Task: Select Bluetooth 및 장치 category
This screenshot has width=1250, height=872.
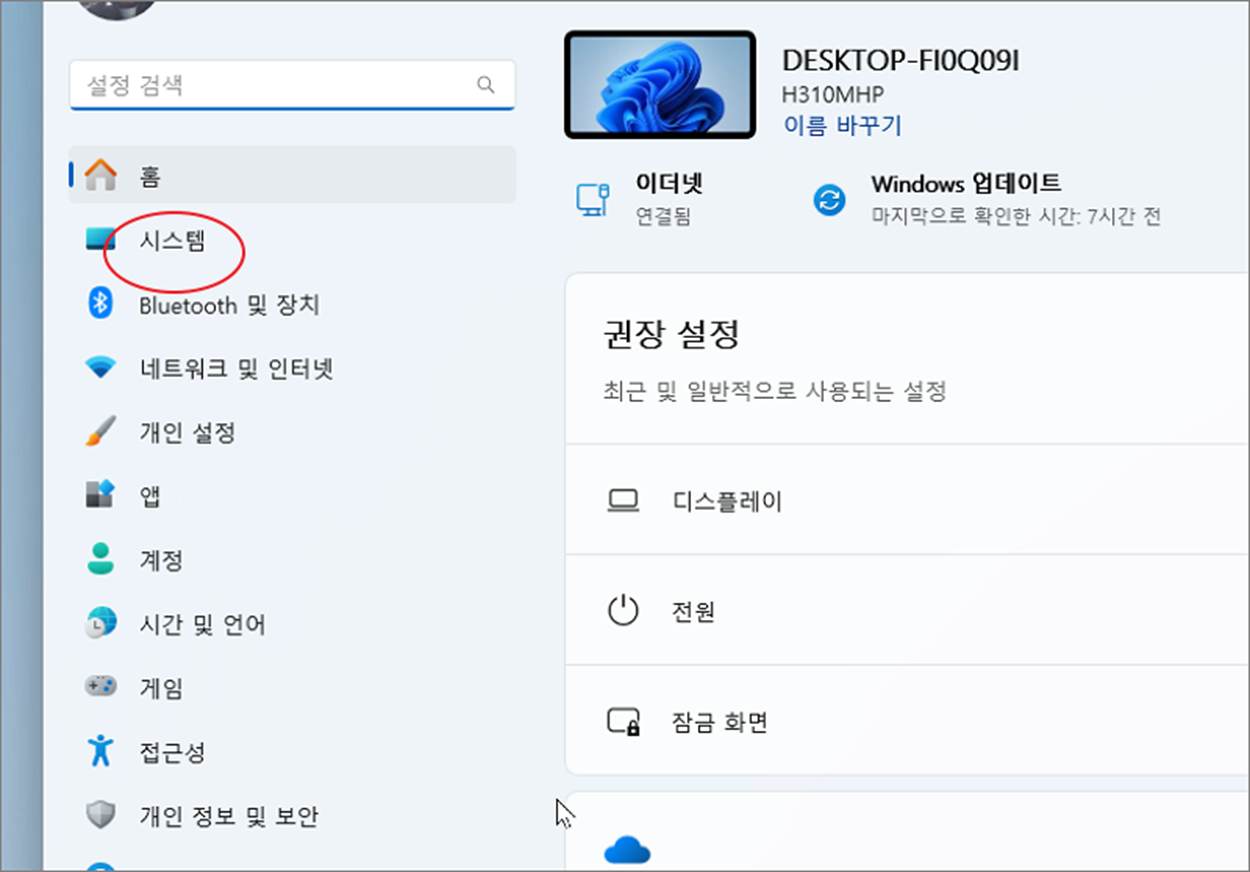Action: tap(292, 304)
